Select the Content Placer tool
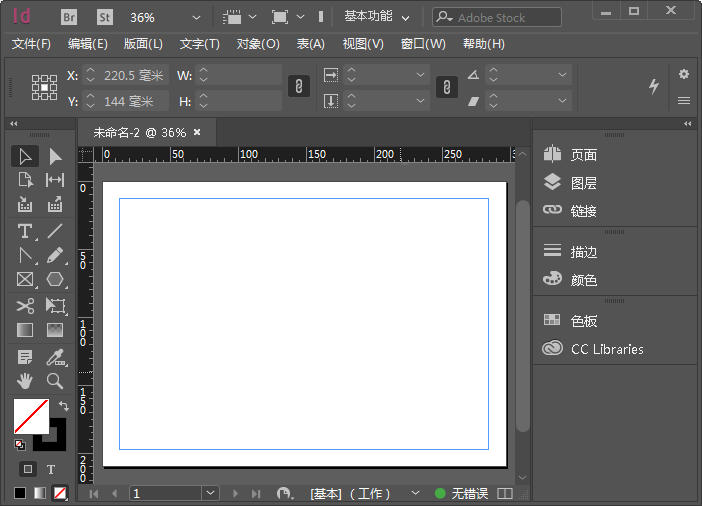Image resolution: width=702 pixels, height=506 pixels. click(55, 204)
